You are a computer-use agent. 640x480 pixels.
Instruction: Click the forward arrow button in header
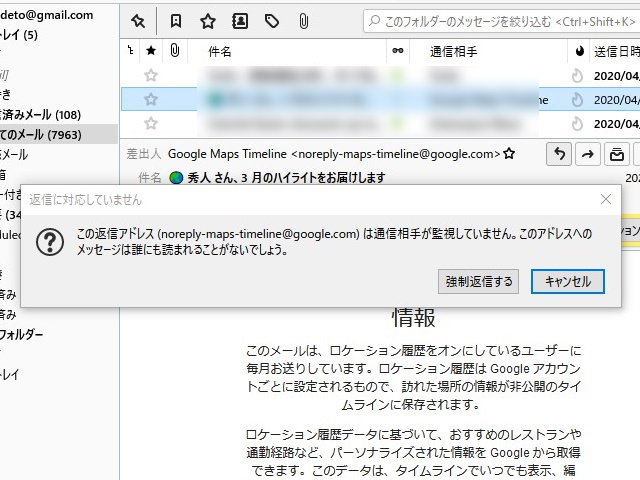(588, 154)
